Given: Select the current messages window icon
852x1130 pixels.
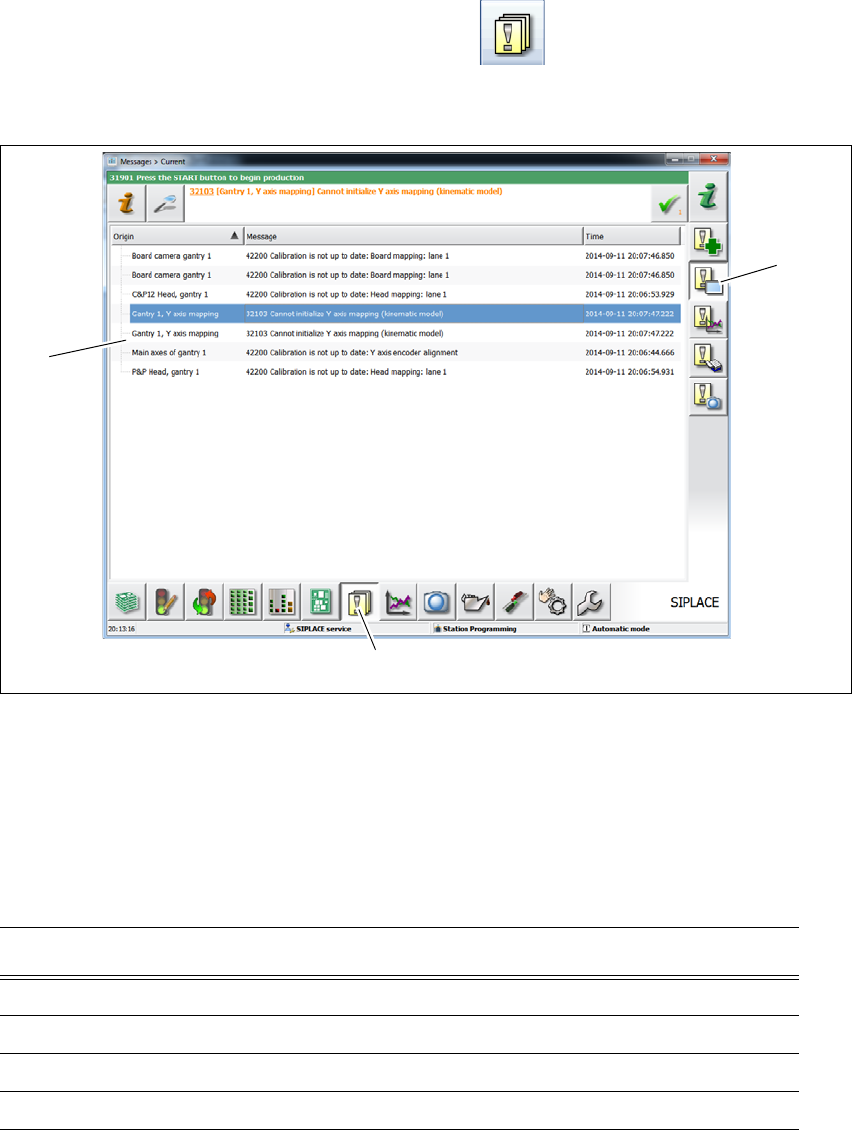Looking at the screenshot, I should click(708, 280).
